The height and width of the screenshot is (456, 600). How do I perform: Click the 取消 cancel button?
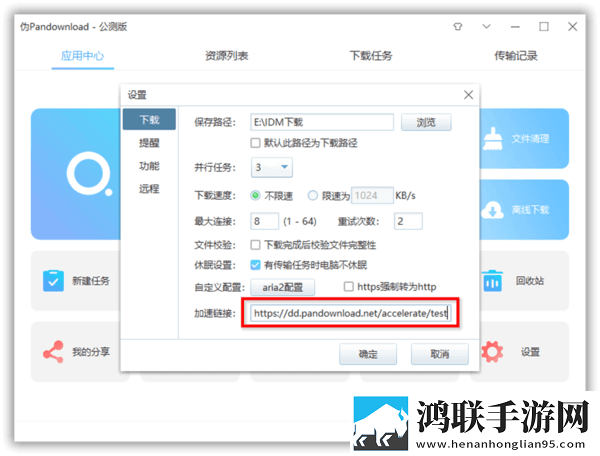(x=440, y=354)
